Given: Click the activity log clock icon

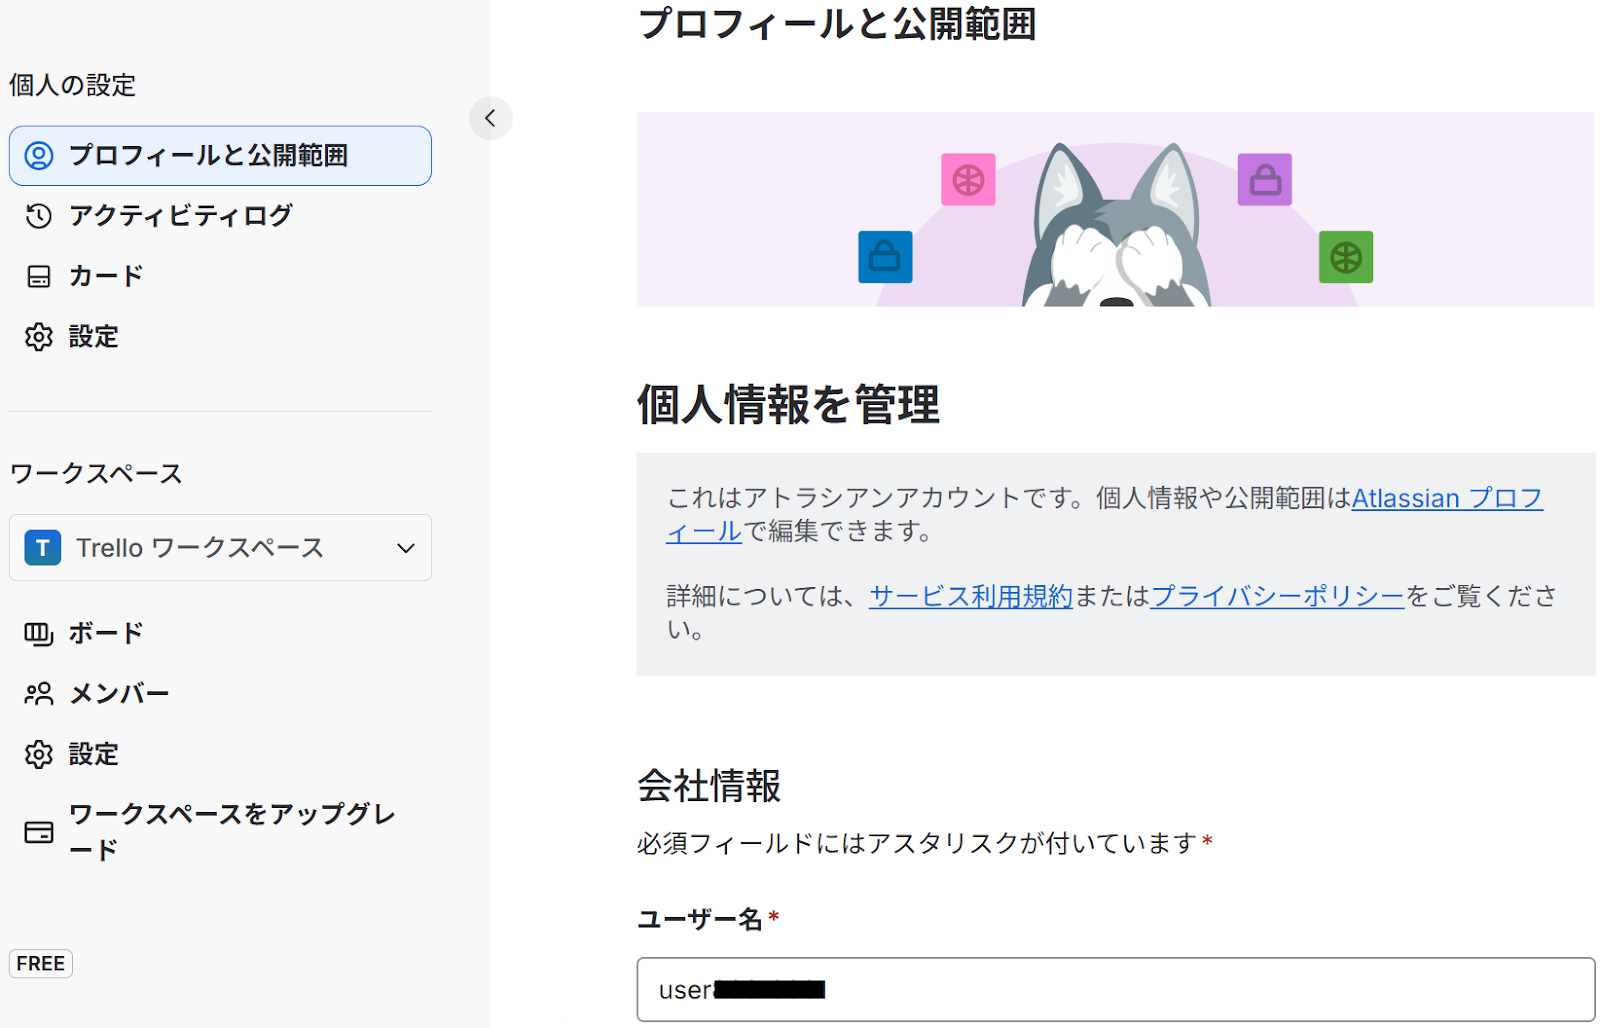Looking at the screenshot, I should tap(39, 216).
